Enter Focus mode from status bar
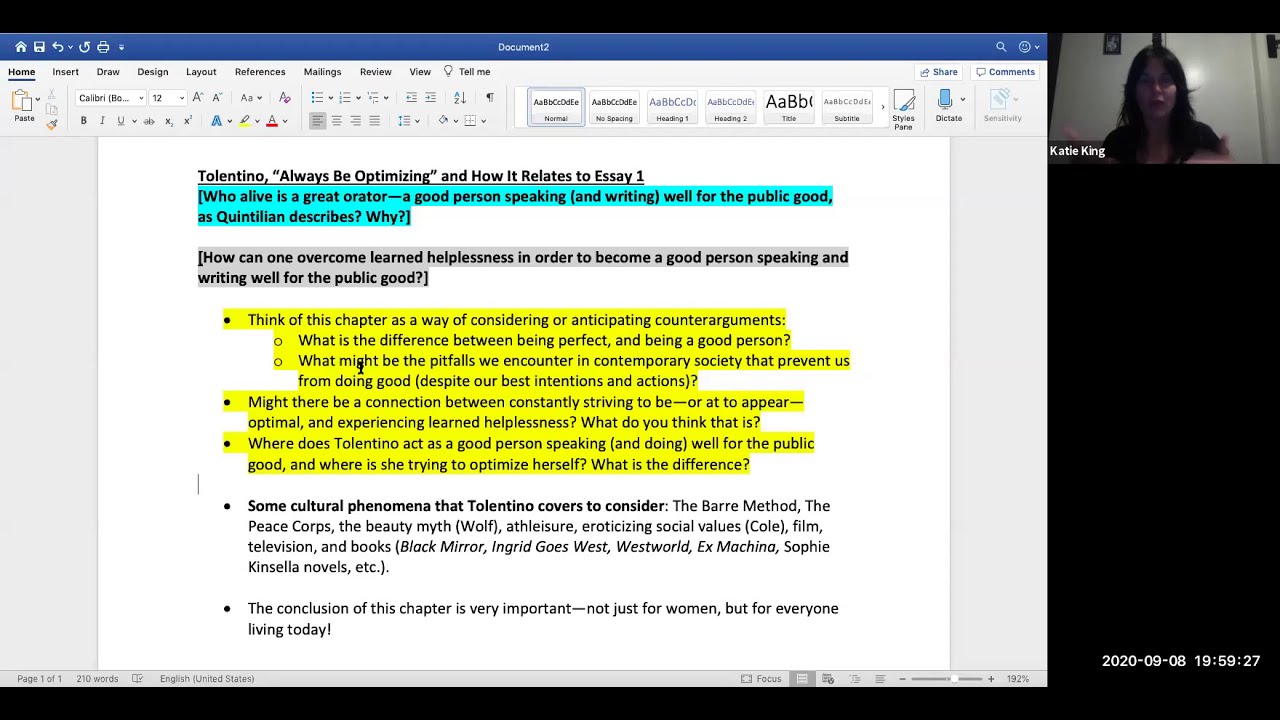 point(761,679)
